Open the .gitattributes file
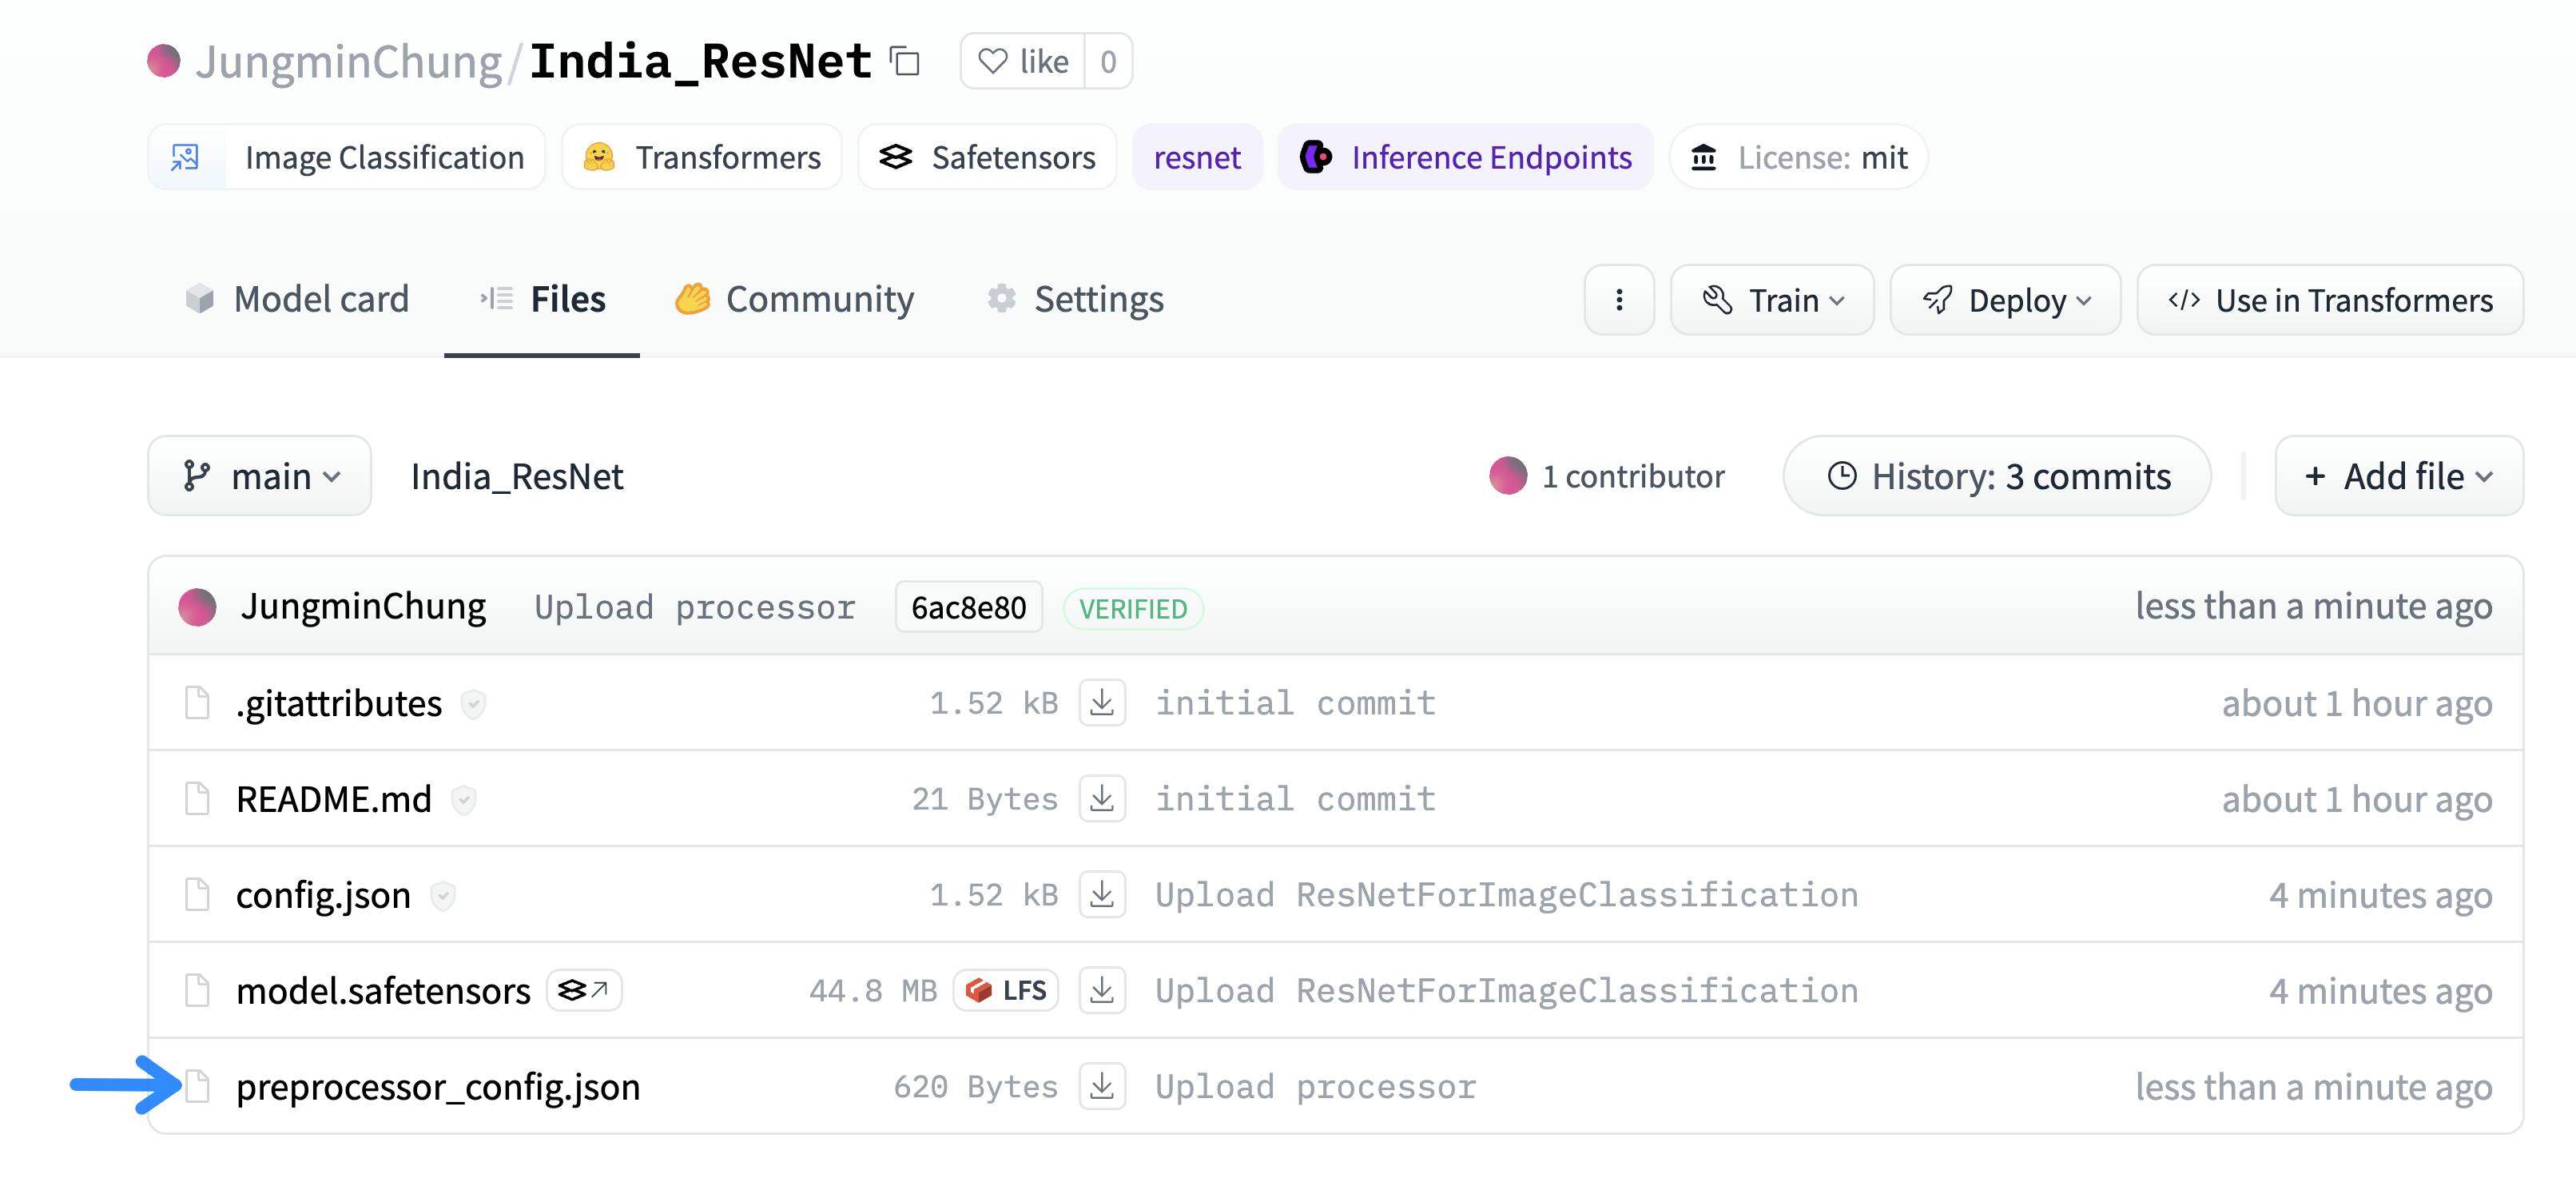 pyautogui.click(x=338, y=703)
